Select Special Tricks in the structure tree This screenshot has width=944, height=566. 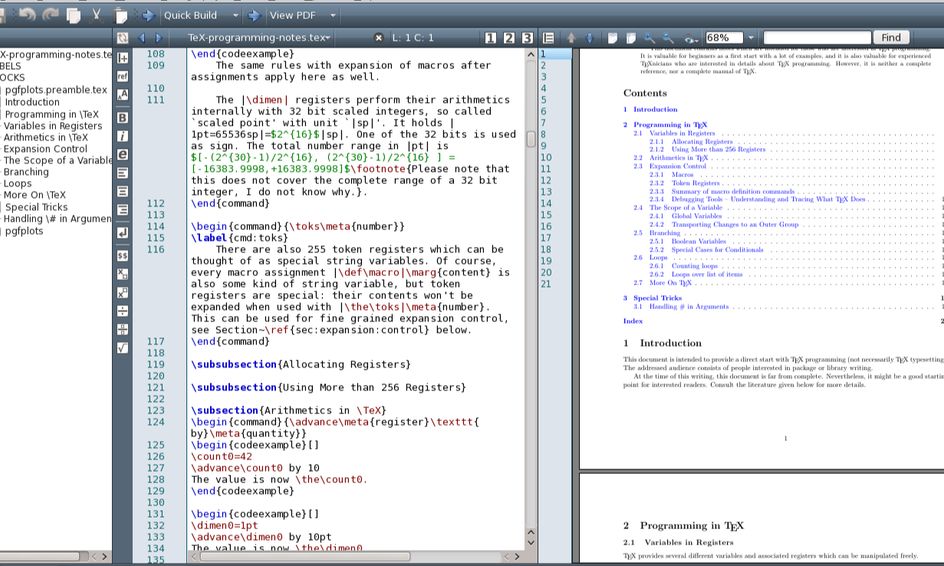click(36, 207)
